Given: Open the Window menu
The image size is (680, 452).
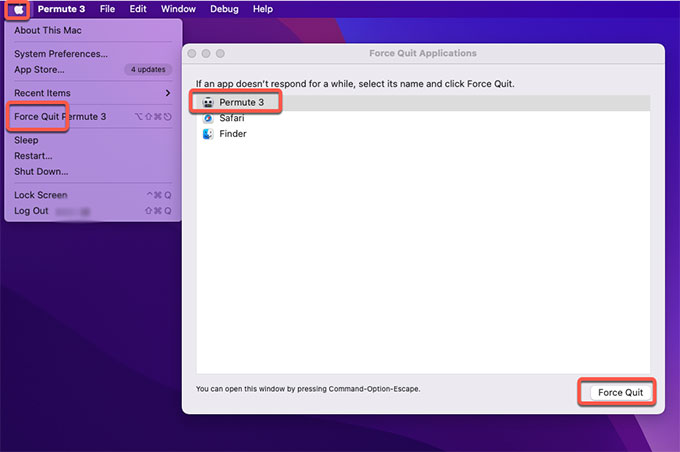Looking at the screenshot, I should click(178, 9).
